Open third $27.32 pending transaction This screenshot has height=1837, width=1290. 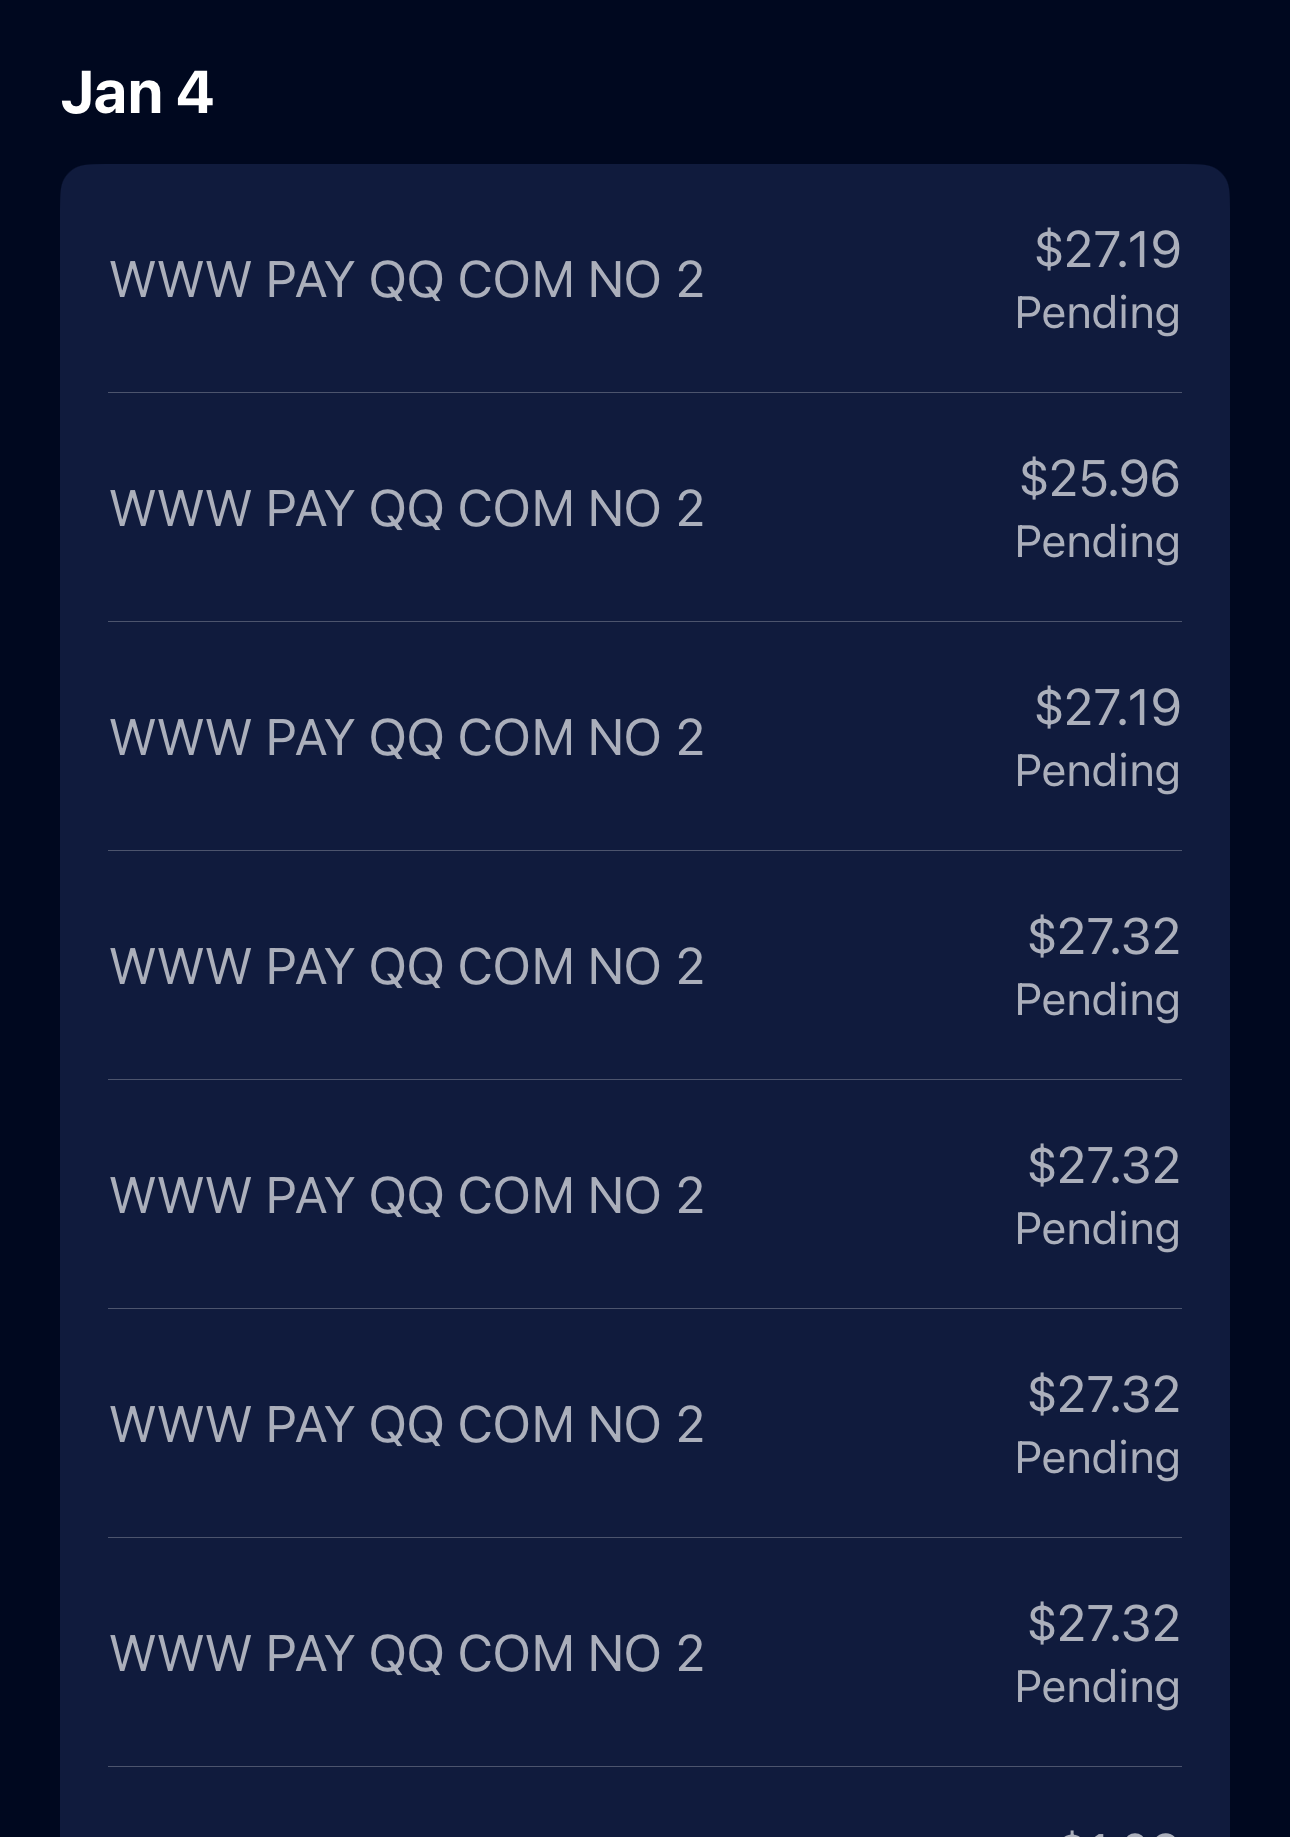click(645, 1423)
